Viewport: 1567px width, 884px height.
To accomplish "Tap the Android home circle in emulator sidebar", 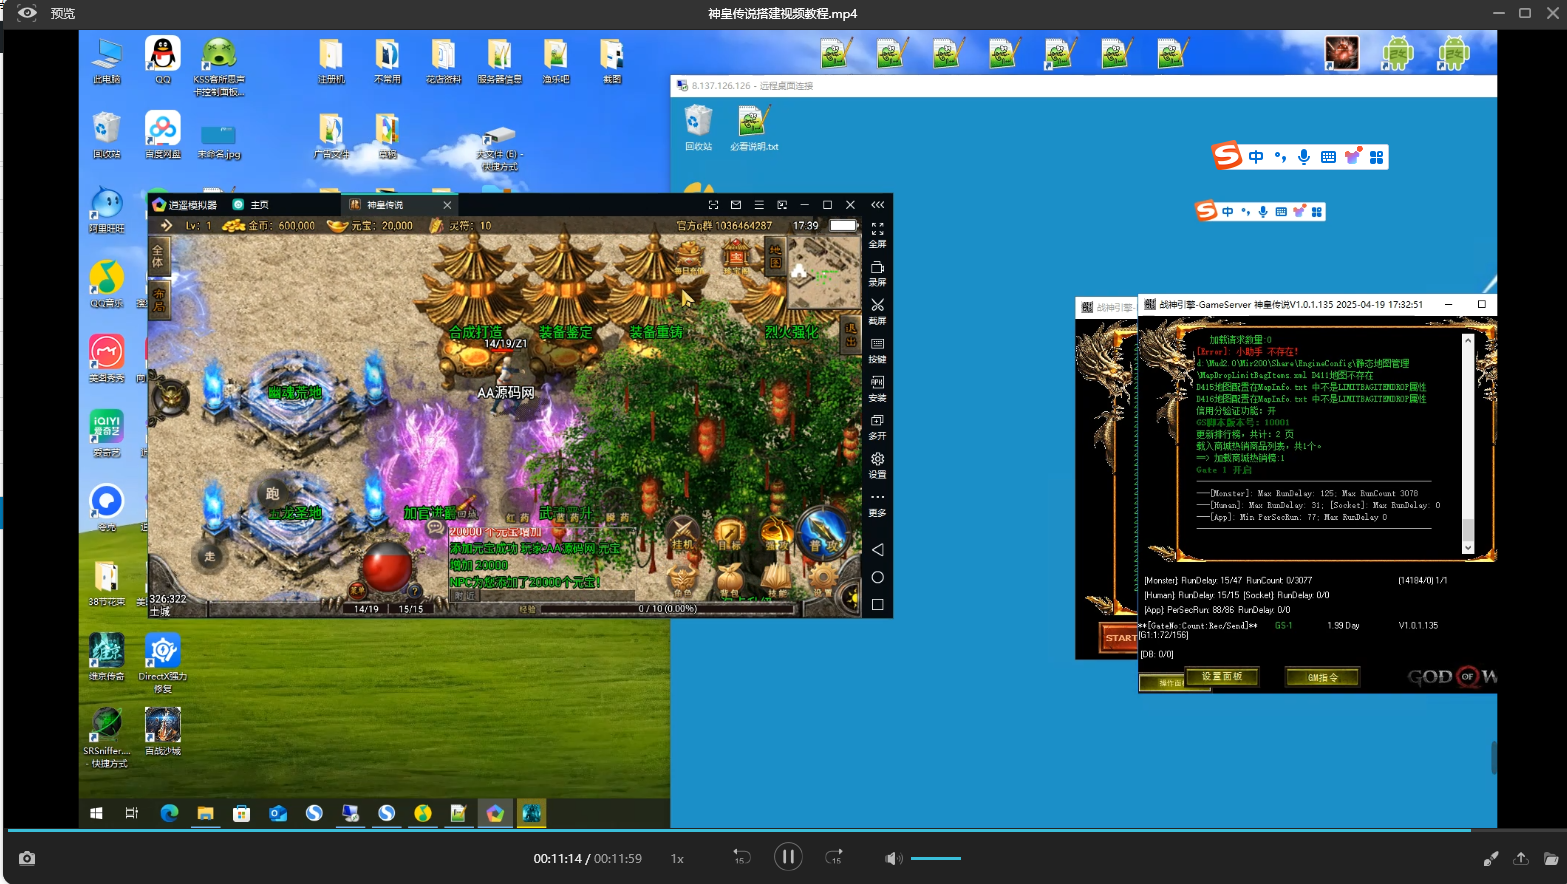I will tap(877, 577).
